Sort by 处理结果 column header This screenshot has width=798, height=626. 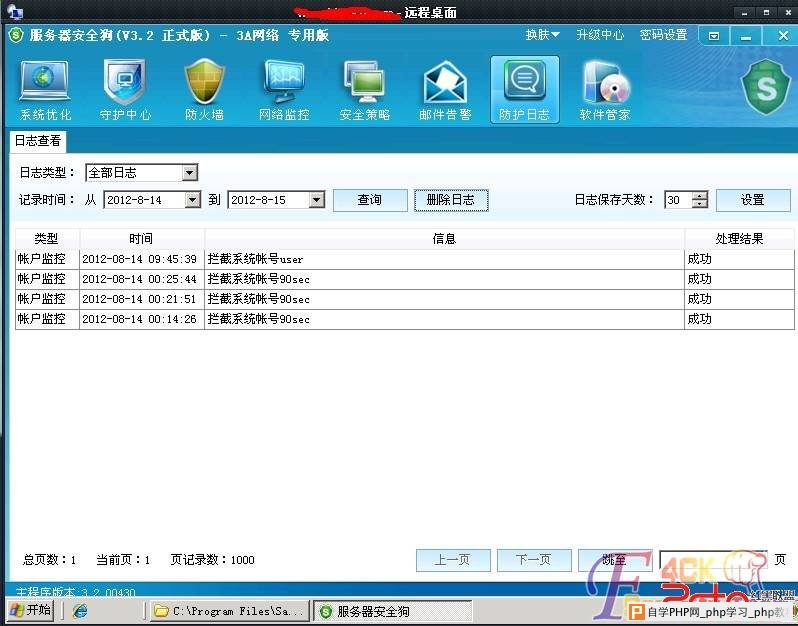pyautogui.click(x=739, y=239)
